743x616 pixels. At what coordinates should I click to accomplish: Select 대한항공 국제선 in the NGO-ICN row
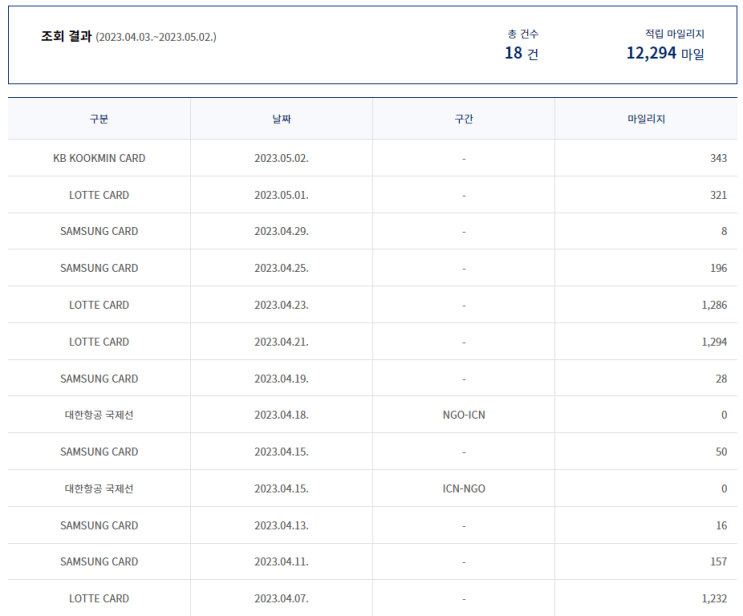pyautogui.click(x=99, y=415)
